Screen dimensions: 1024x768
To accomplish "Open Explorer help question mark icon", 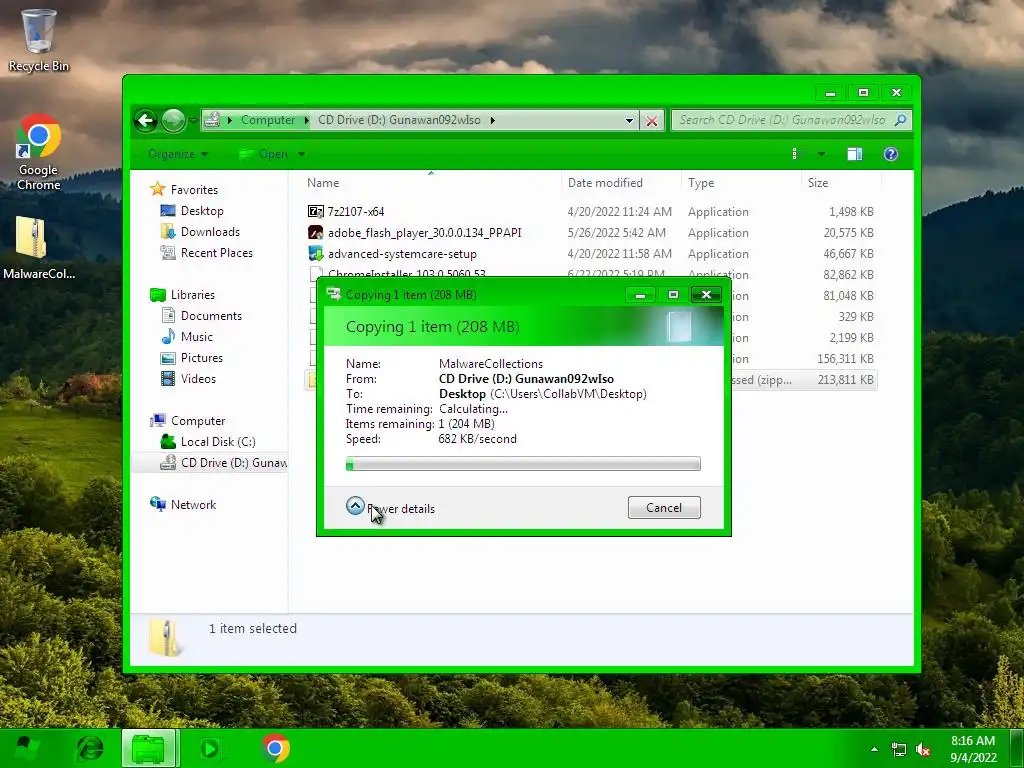I will (890, 154).
